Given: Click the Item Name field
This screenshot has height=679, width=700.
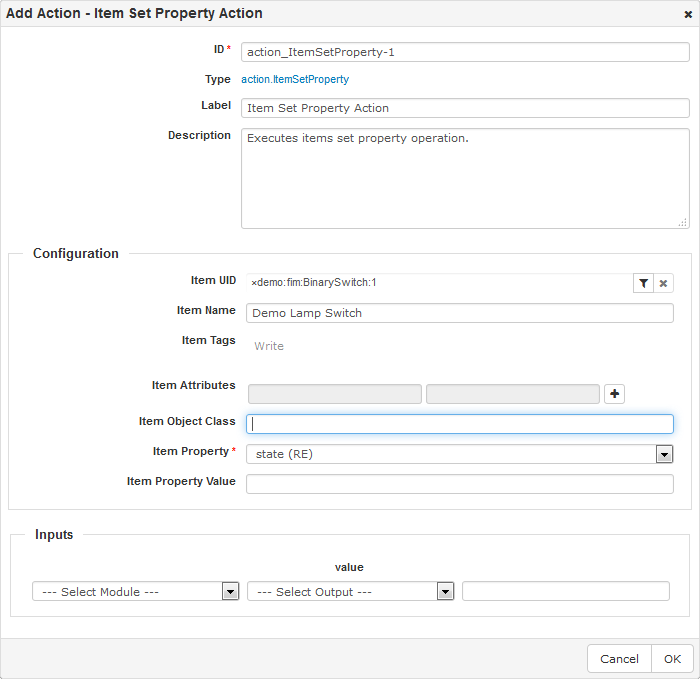Looking at the screenshot, I should click(x=459, y=313).
